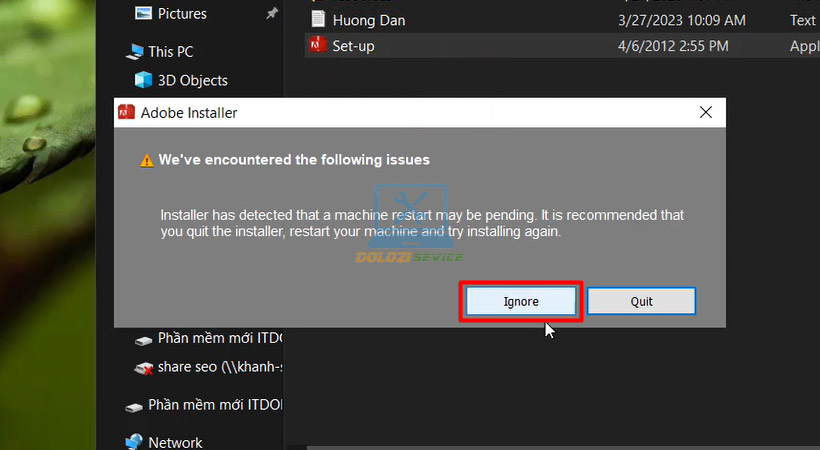Viewport: 820px width, 450px height.
Task: Click the Network icon in the sidebar
Action: [134, 442]
